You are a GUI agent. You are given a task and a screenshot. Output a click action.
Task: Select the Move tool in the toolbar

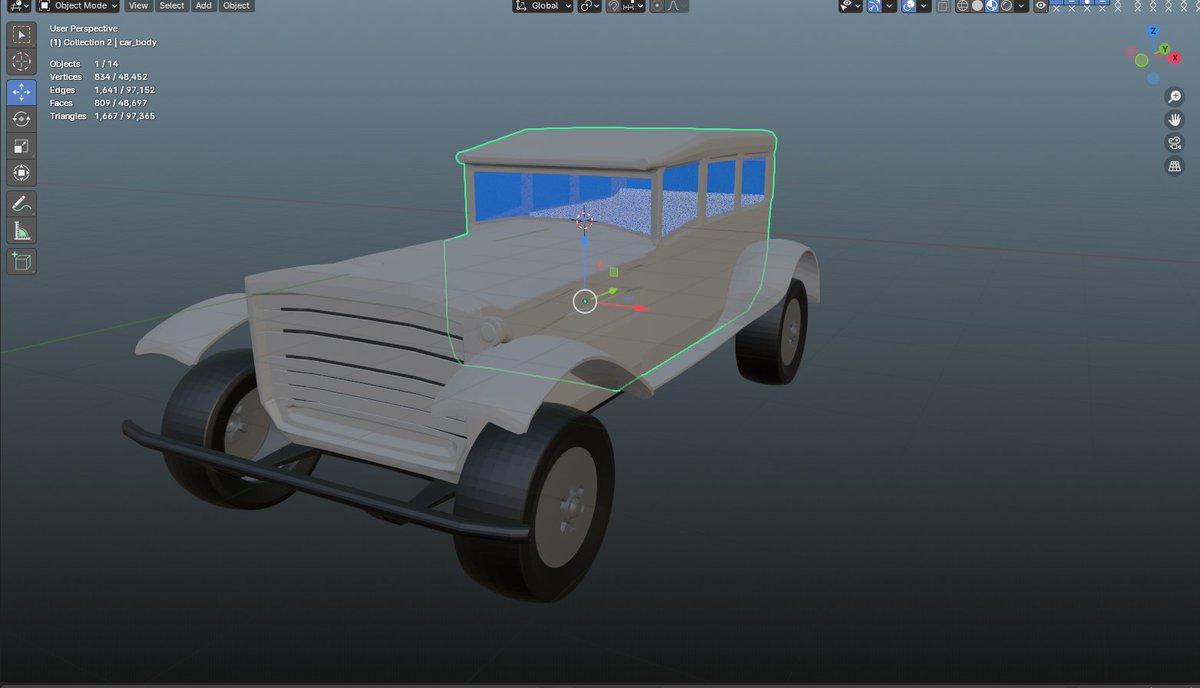click(20, 90)
